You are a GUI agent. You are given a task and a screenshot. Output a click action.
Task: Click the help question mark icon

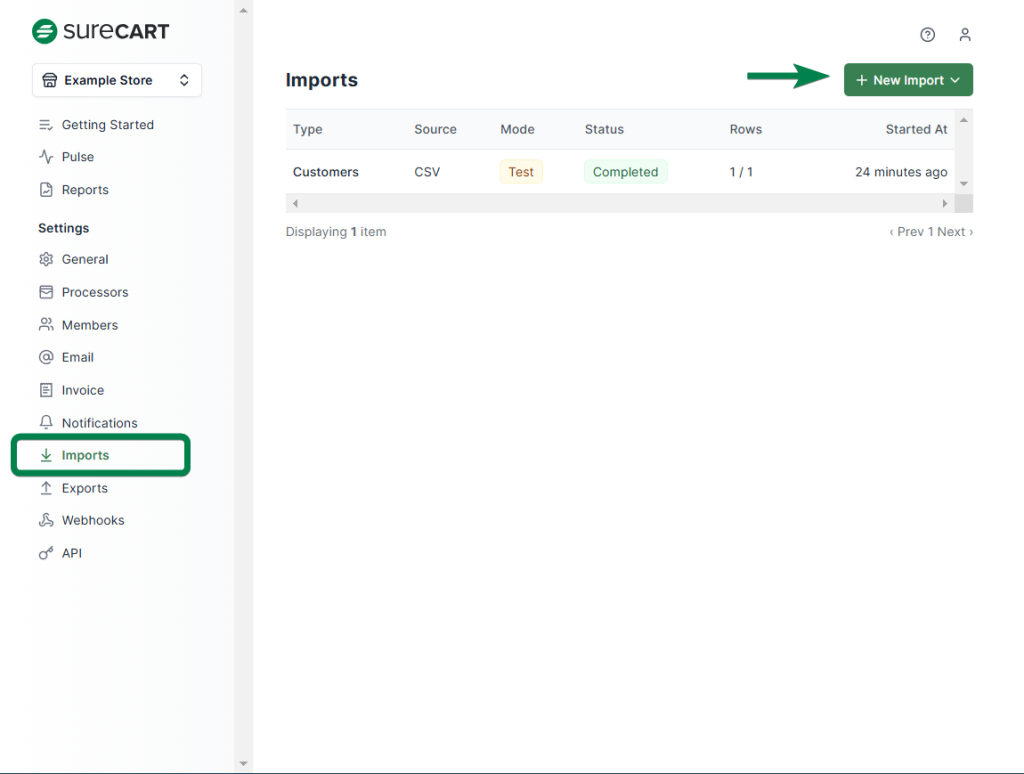[x=927, y=35]
